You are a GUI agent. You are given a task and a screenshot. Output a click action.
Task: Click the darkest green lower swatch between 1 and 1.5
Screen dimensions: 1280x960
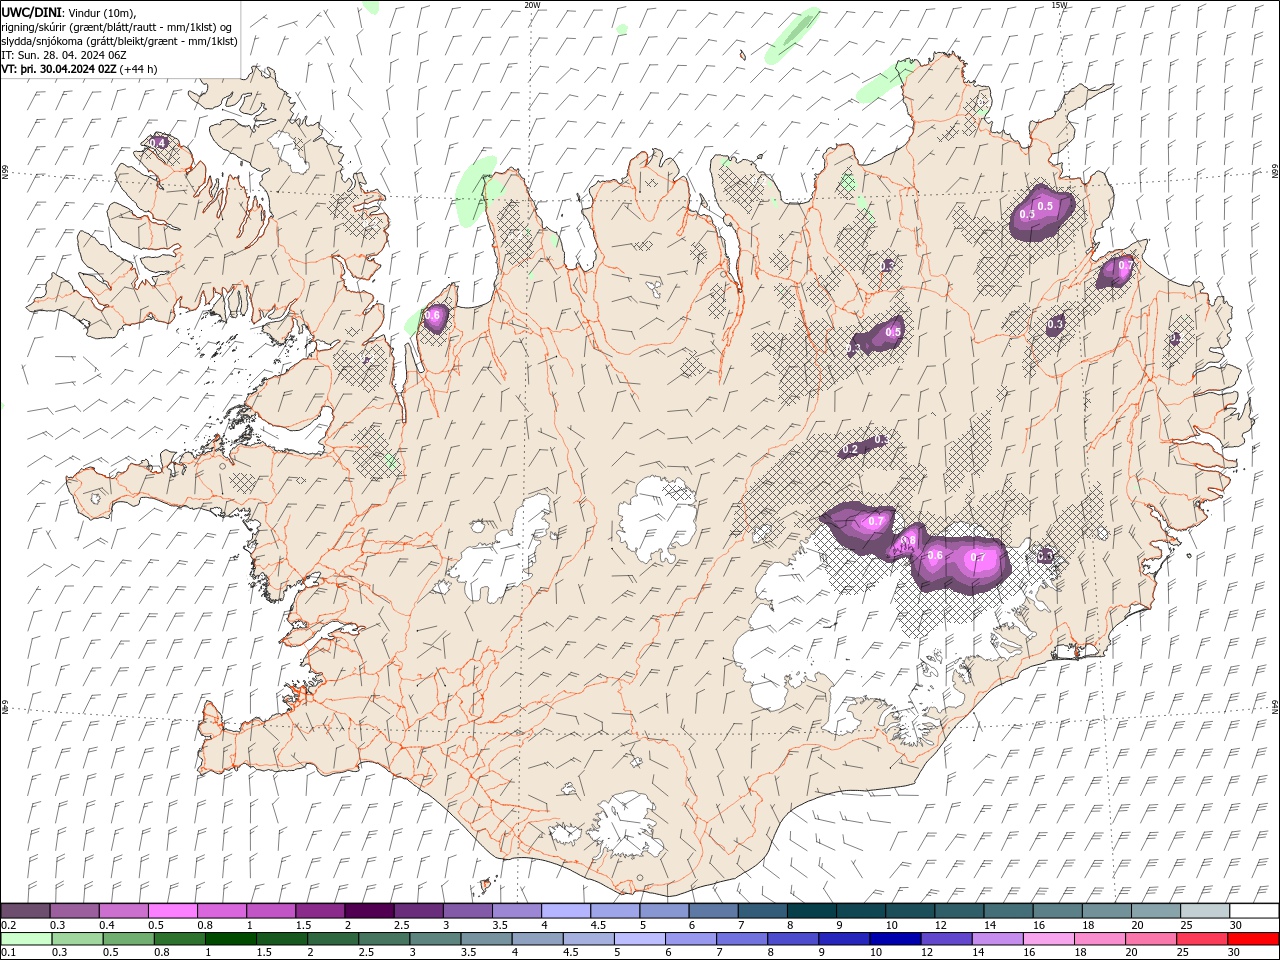pyautogui.click(x=230, y=939)
